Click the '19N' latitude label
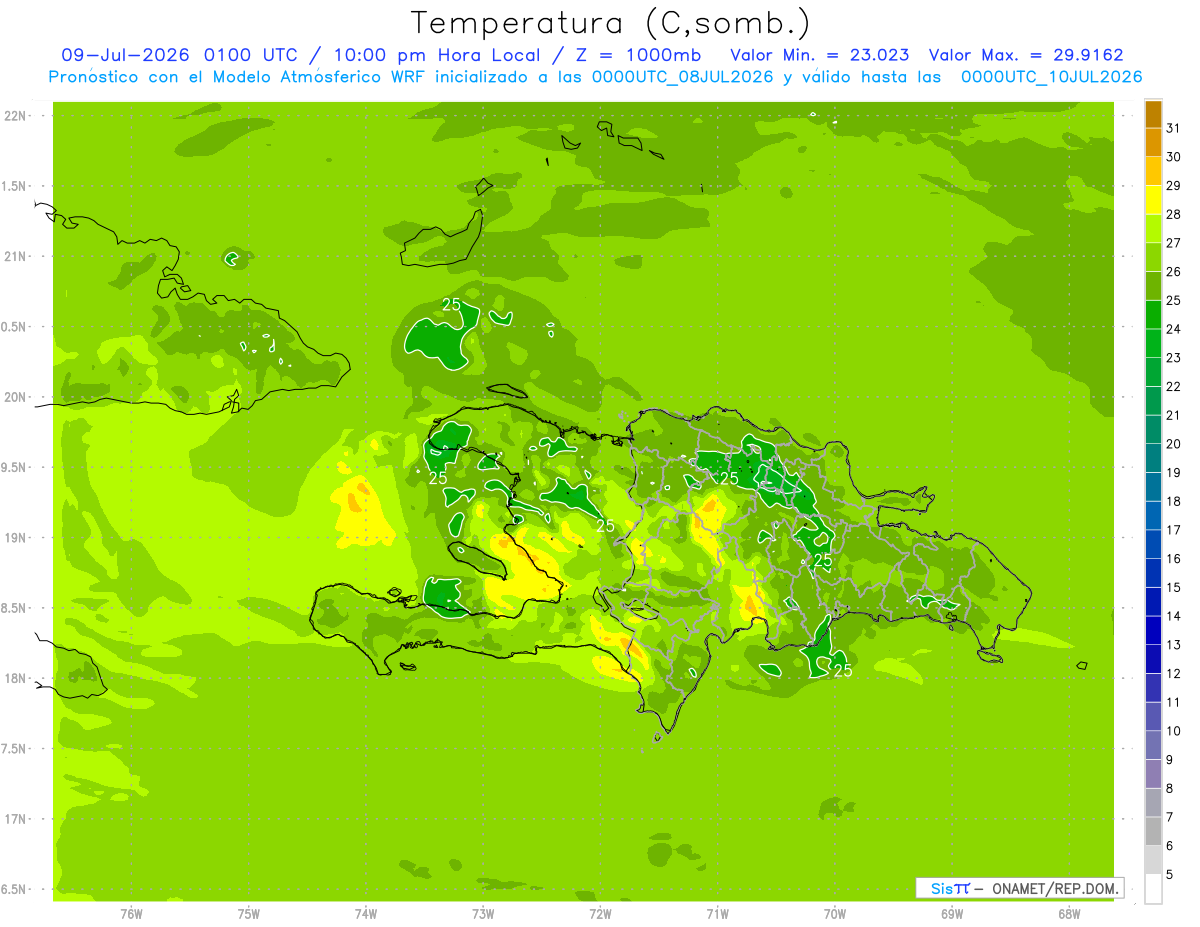 click(17, 538)
